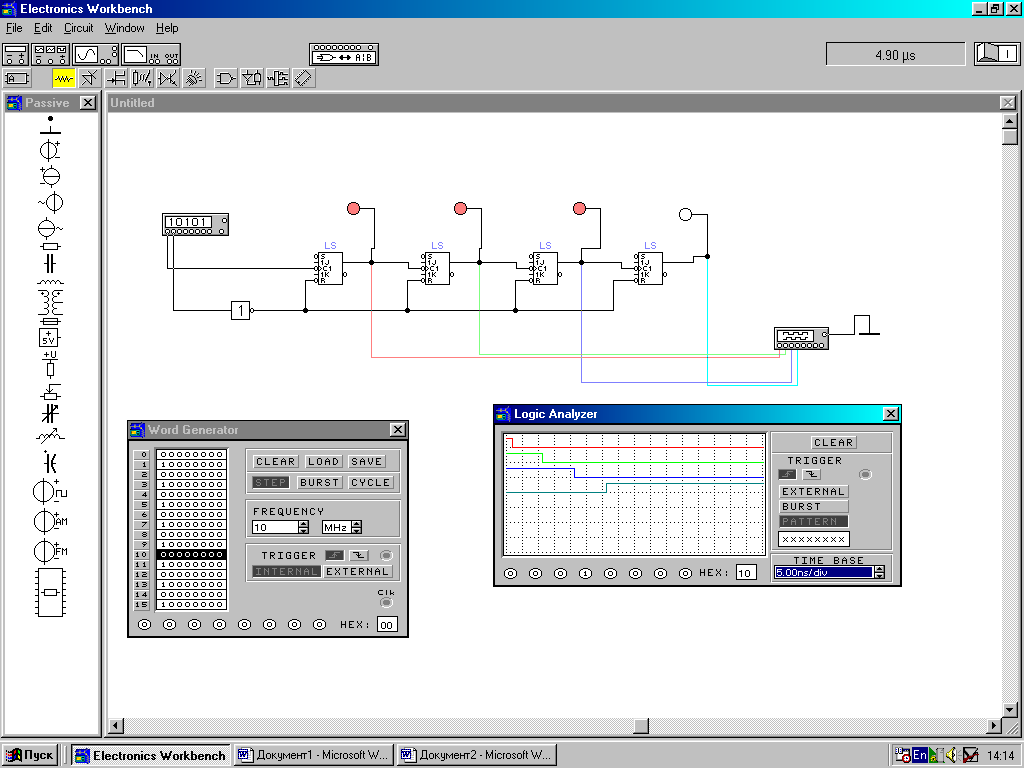Screen dimensions: 1024x768
Task: Choose EXTERNAL trigger in Logic Analyzer
Action: coord(813,492)
